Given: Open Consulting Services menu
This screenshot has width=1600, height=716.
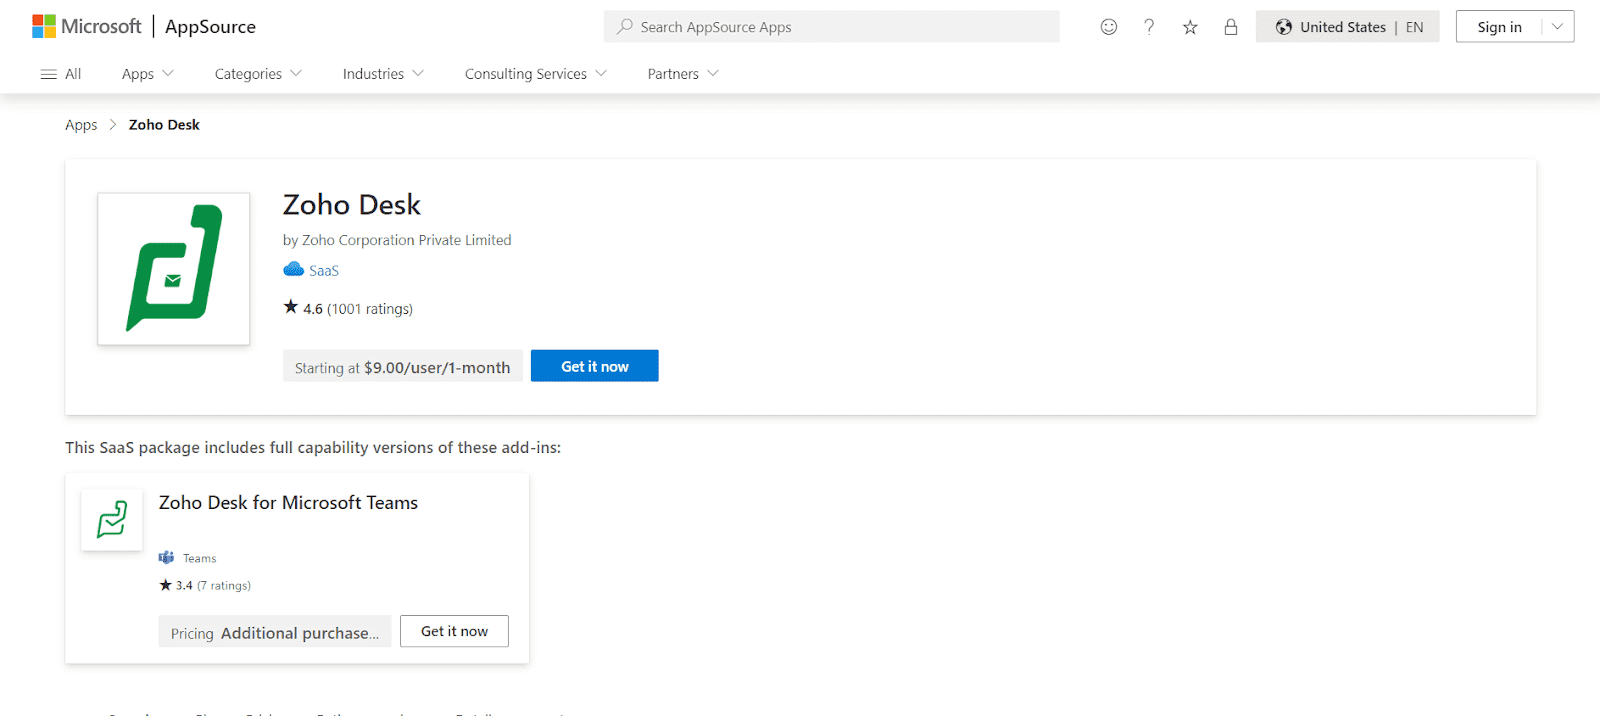Looking at the screenshot, I should click(535, 74).
